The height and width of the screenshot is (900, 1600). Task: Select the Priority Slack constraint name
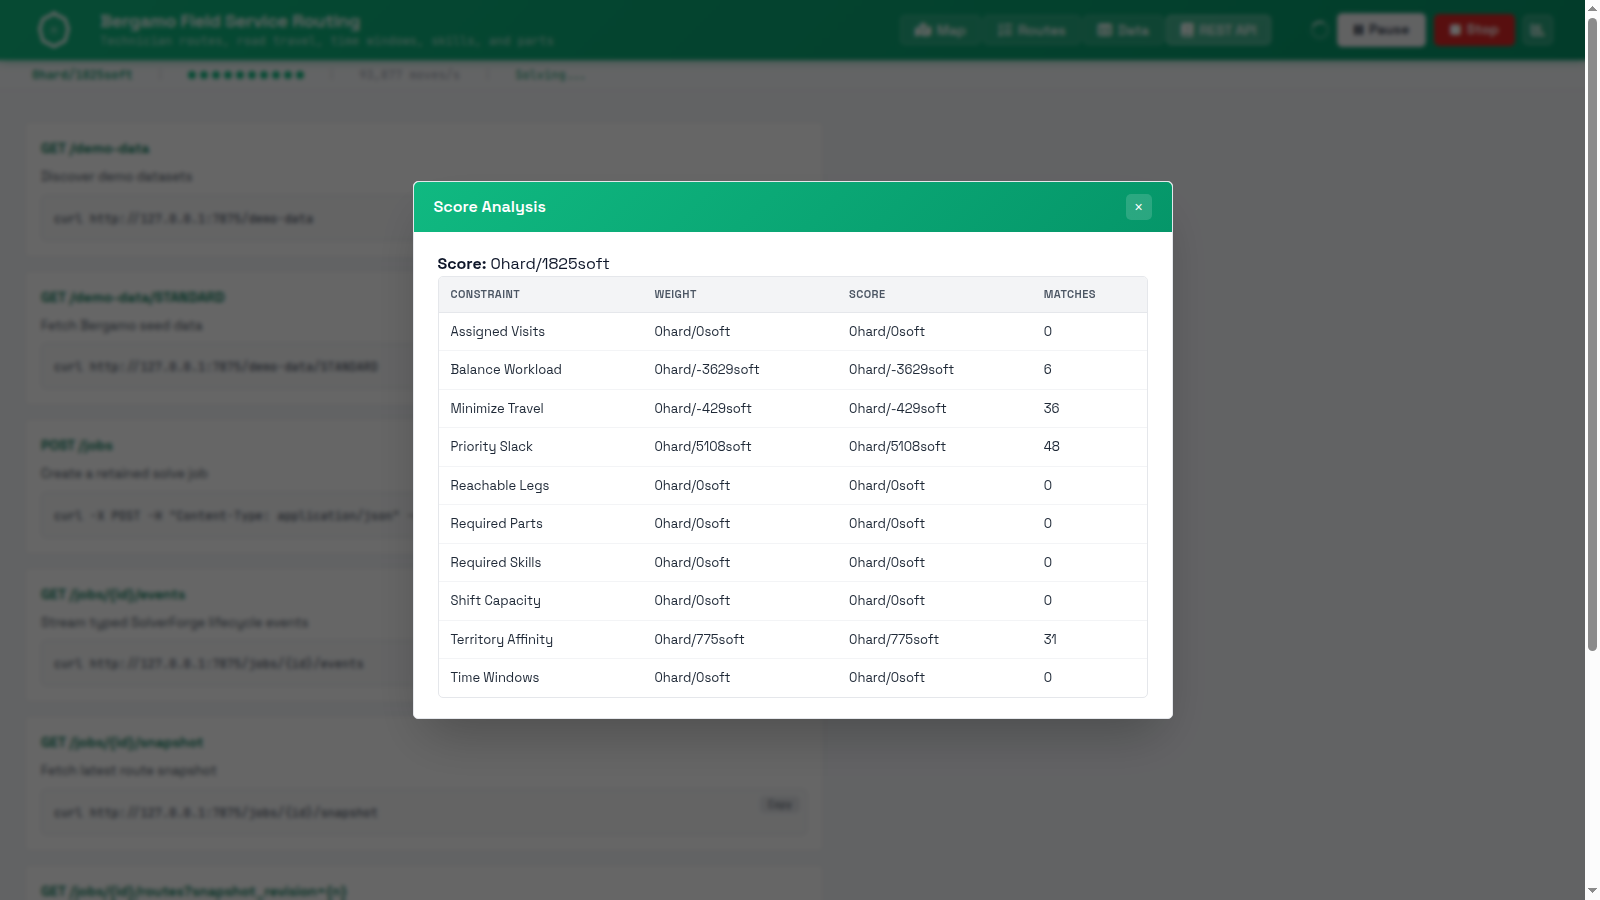click(491, 447)
